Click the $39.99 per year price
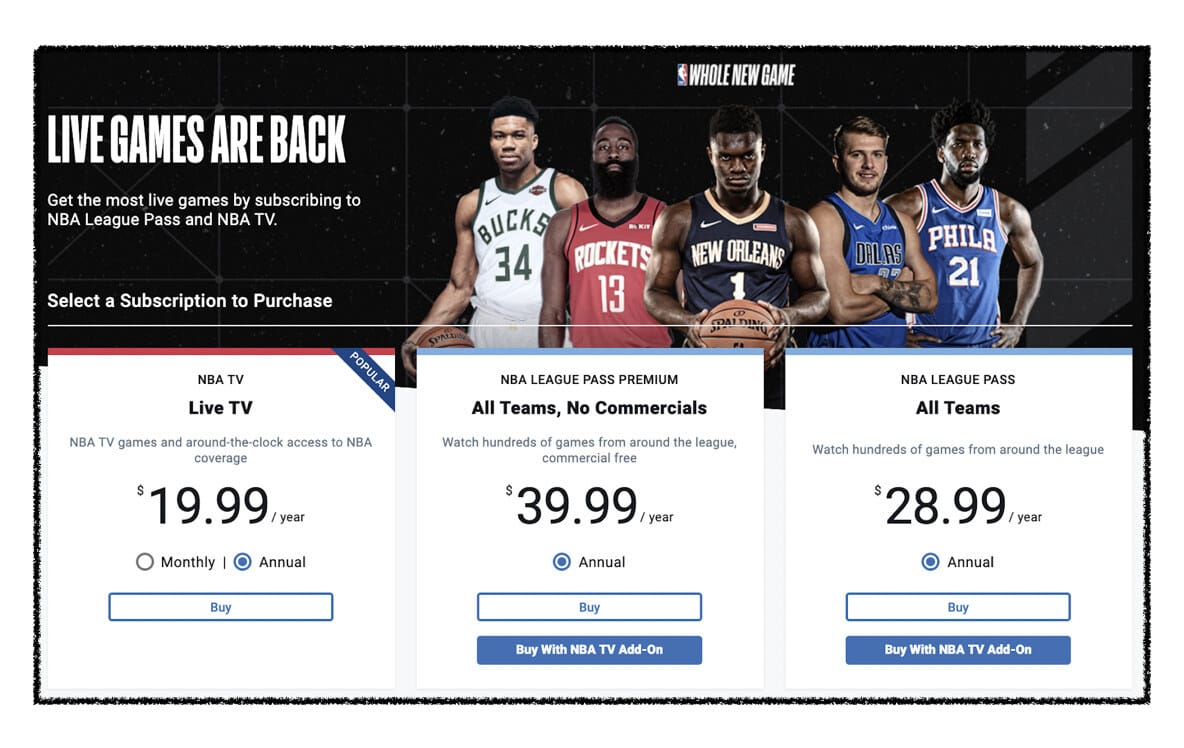Image resolution: width=1184 pixels, height=748 pixels. (x=589, y=506)
